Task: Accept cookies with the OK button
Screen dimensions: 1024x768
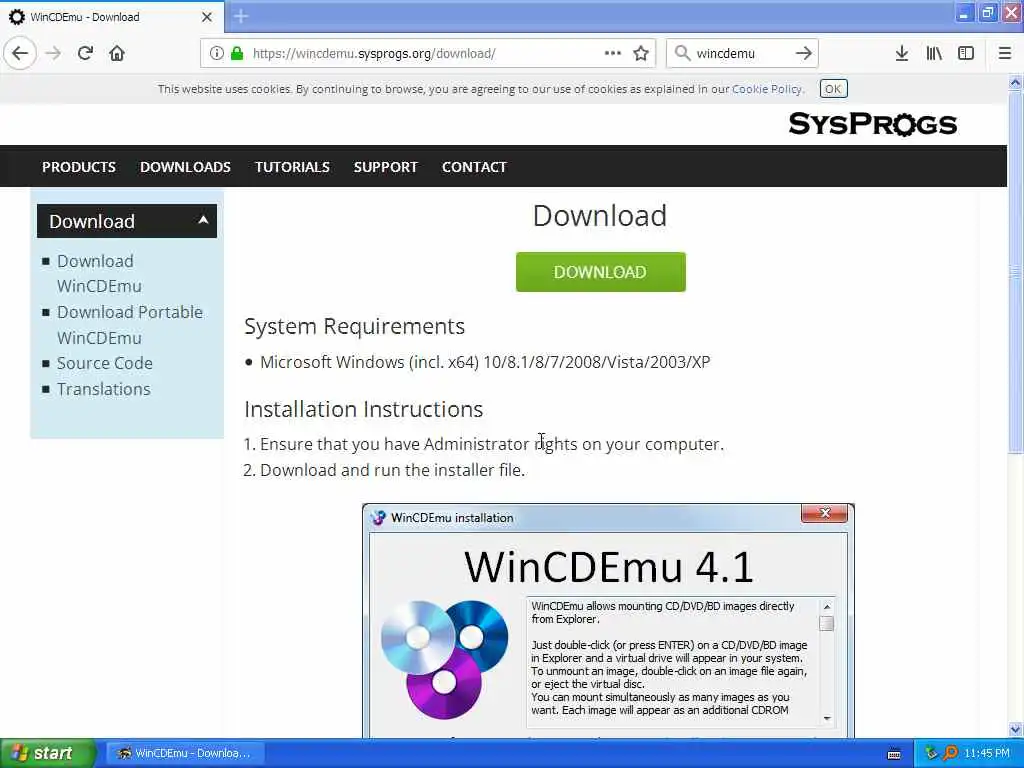Action: coord(833,89)
